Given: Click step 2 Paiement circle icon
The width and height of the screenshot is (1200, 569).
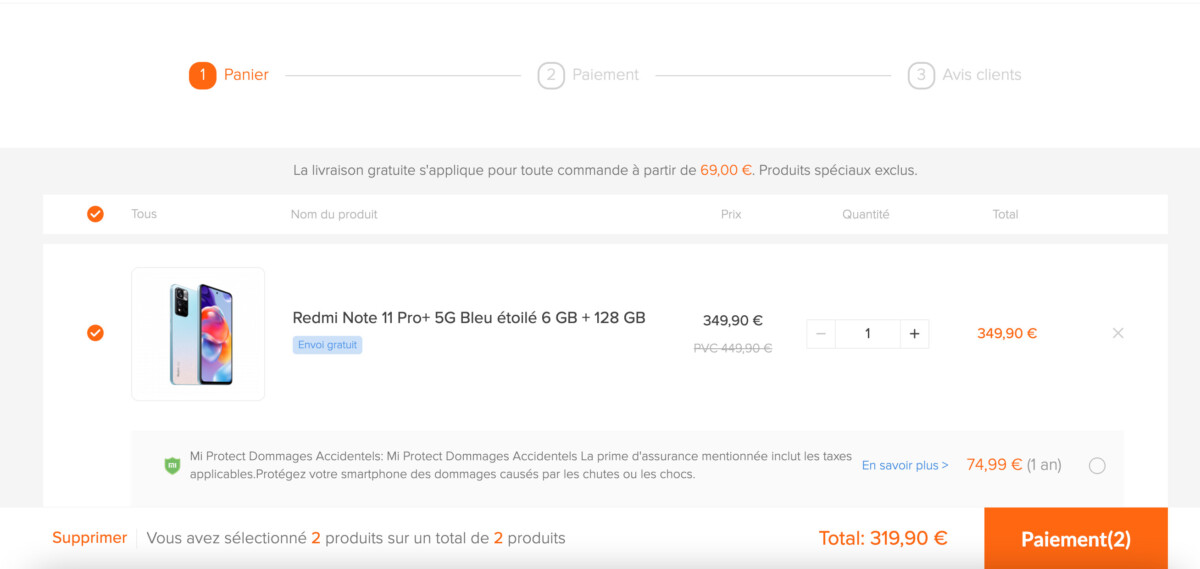Looking at the screenshot, I should (551, 75).
